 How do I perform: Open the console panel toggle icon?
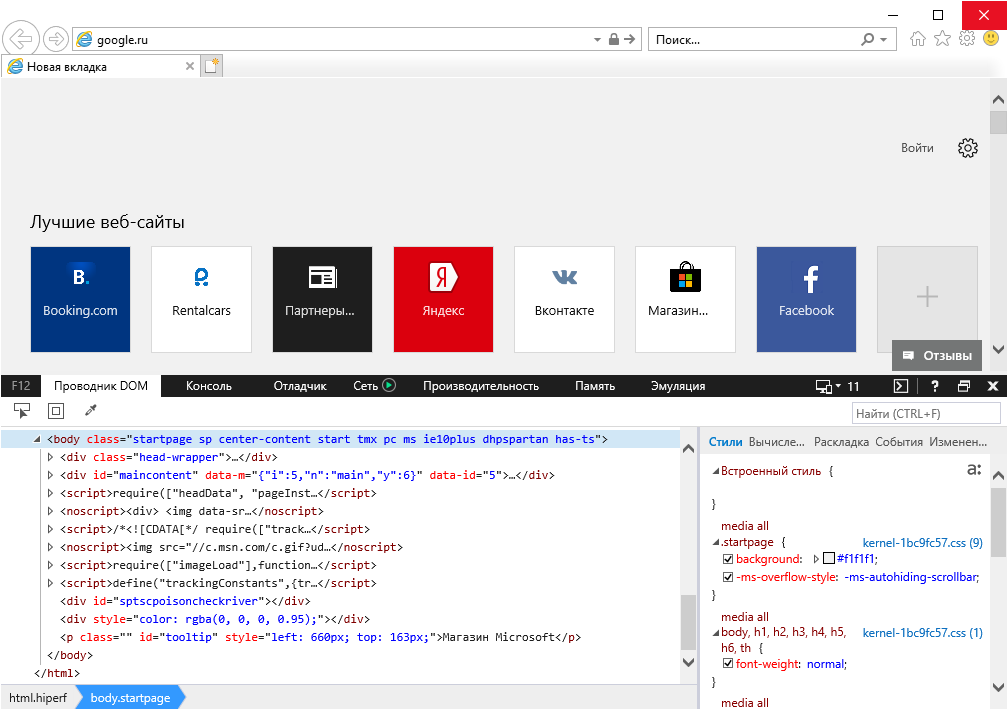click(901, 386)
